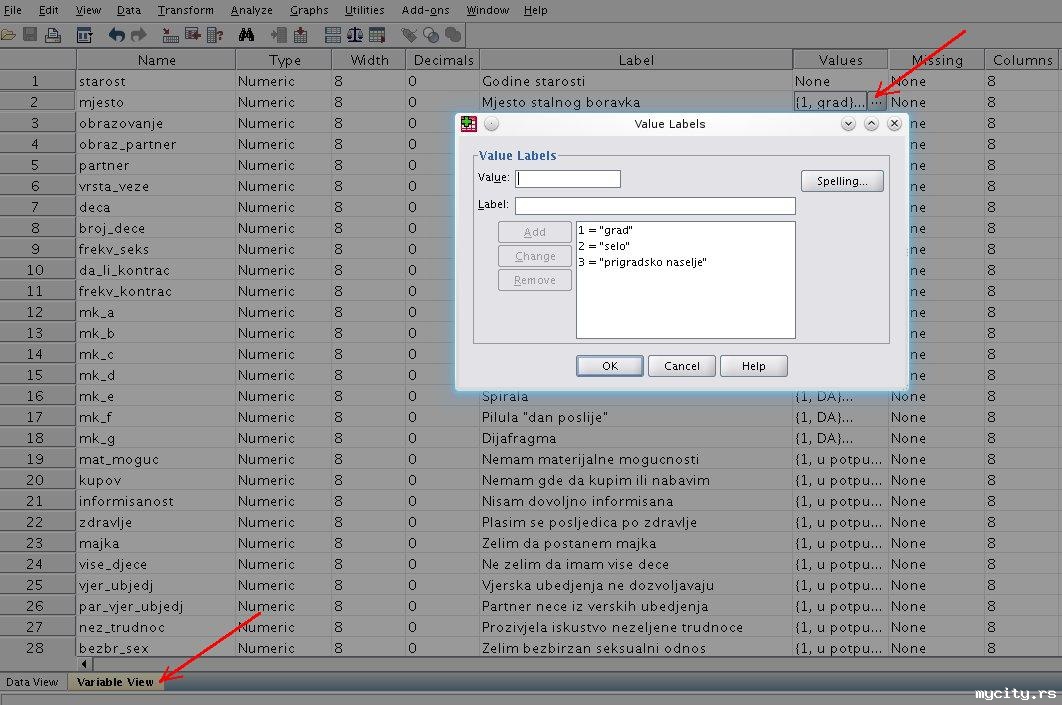The height and width of the screenshot is (705, 1062).
Task: Click the Find binoculars icon
Action: point(247,35)
